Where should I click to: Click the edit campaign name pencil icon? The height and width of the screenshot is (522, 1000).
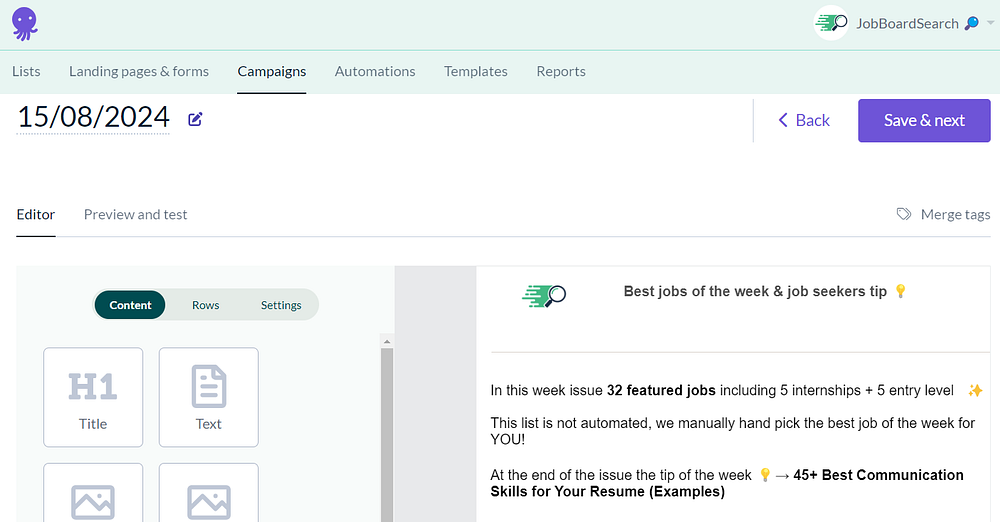coord(195,119)
